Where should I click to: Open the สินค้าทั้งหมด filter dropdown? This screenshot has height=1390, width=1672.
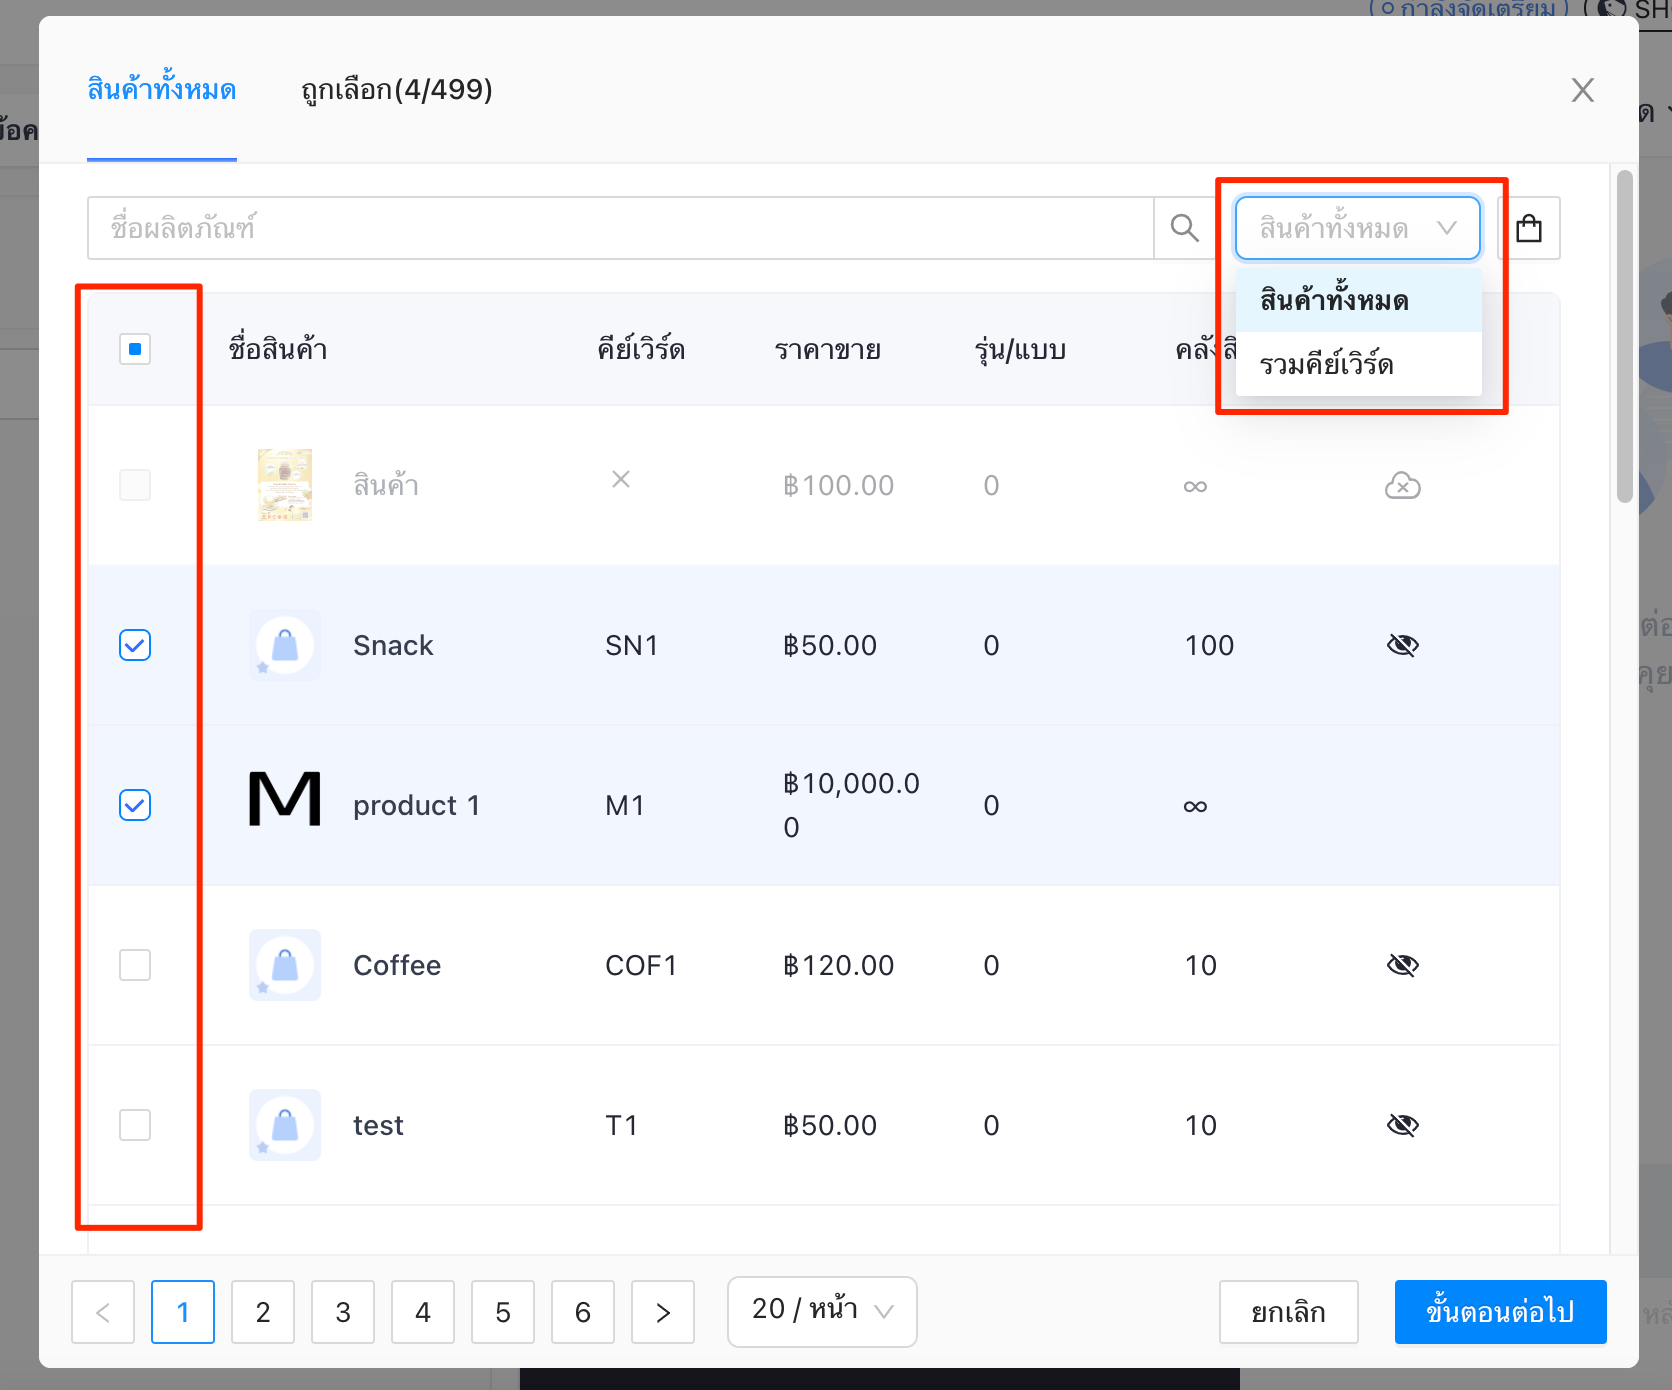pos(1357,228)
